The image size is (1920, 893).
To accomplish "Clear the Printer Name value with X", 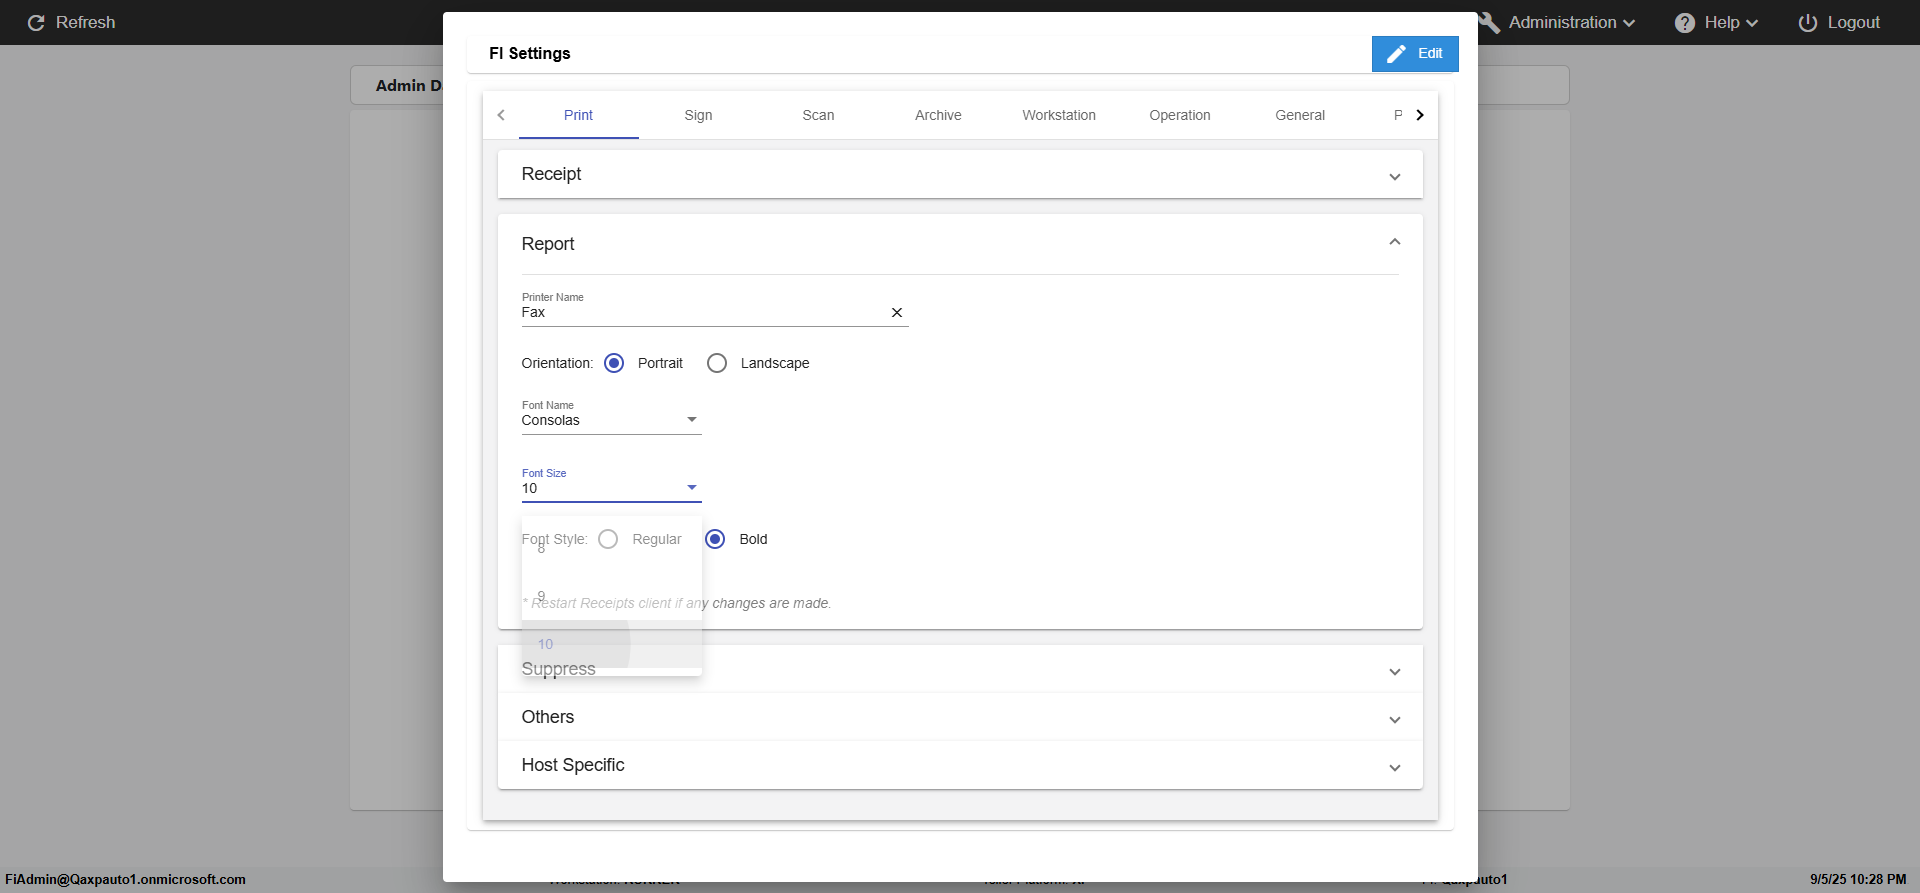I will click(897, 313).
